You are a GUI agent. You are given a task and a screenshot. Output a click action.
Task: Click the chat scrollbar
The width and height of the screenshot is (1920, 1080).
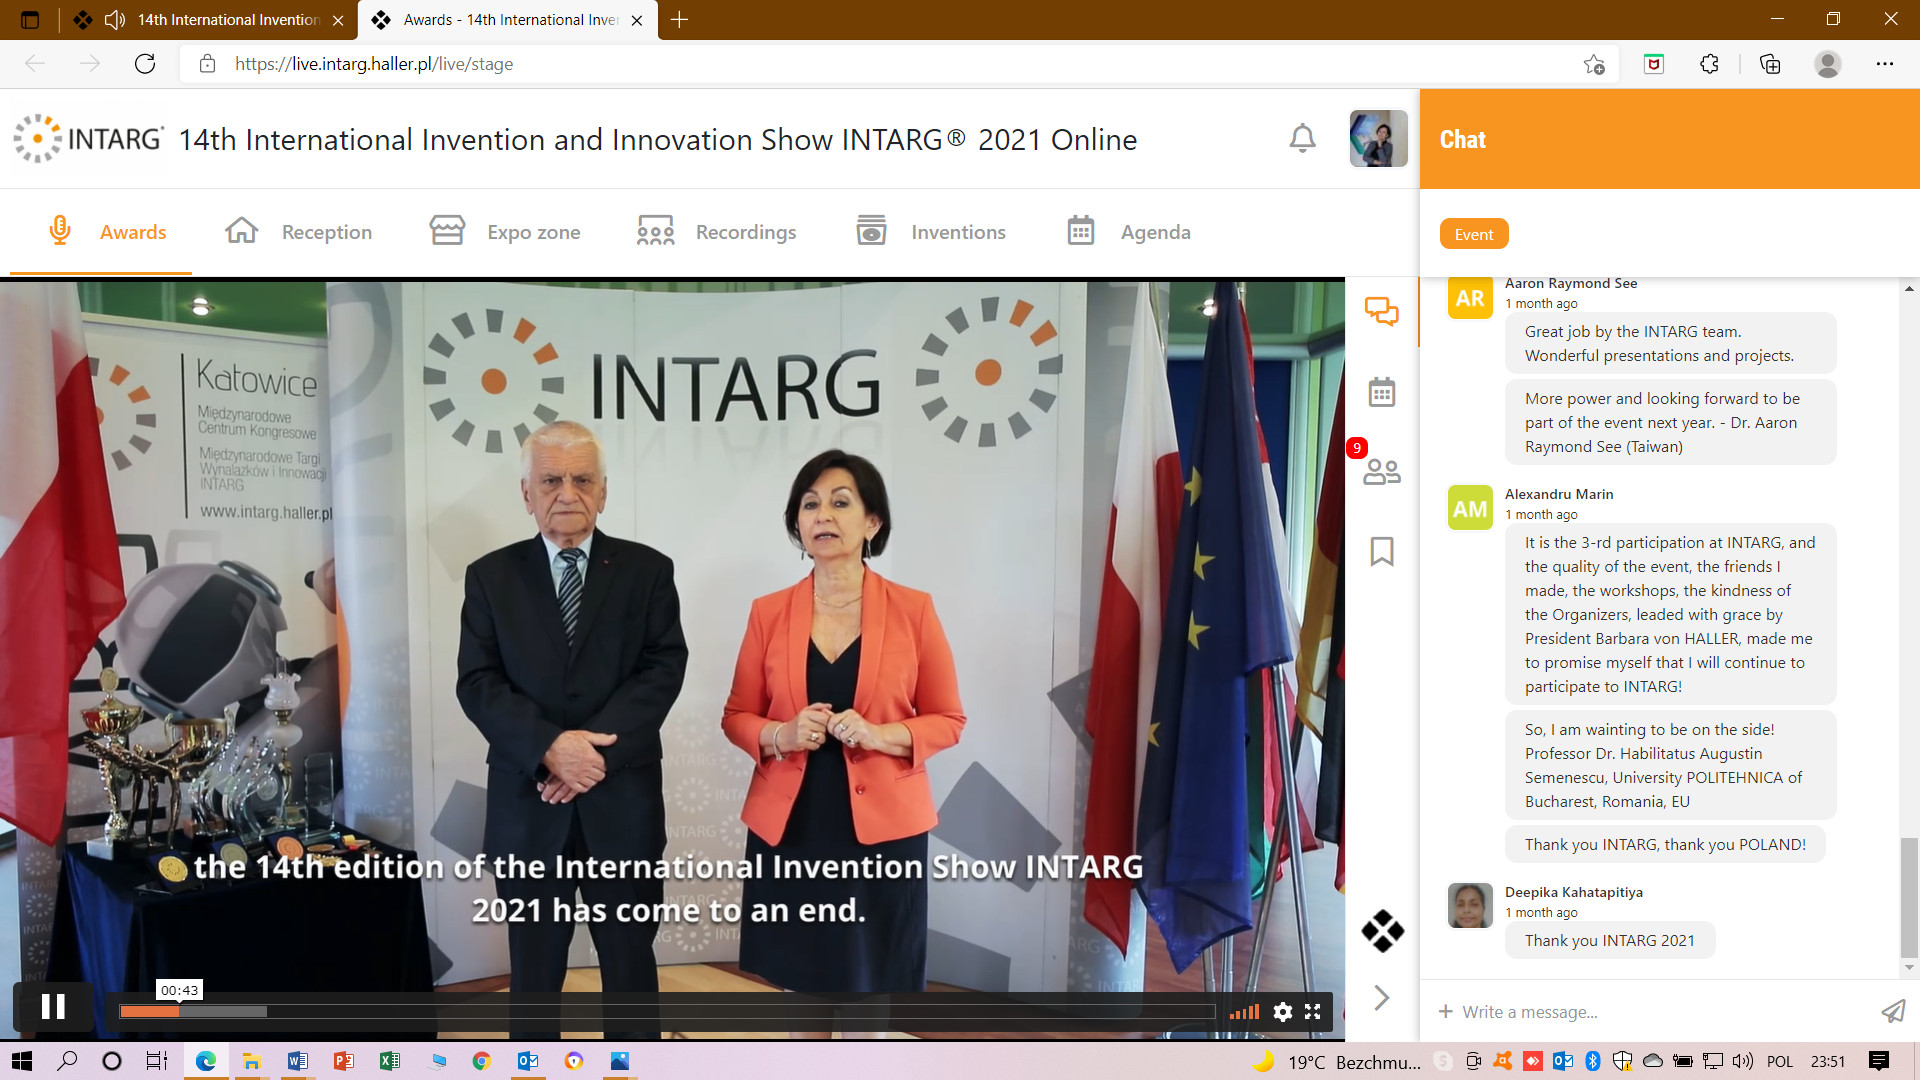(x=1909, y=898)
